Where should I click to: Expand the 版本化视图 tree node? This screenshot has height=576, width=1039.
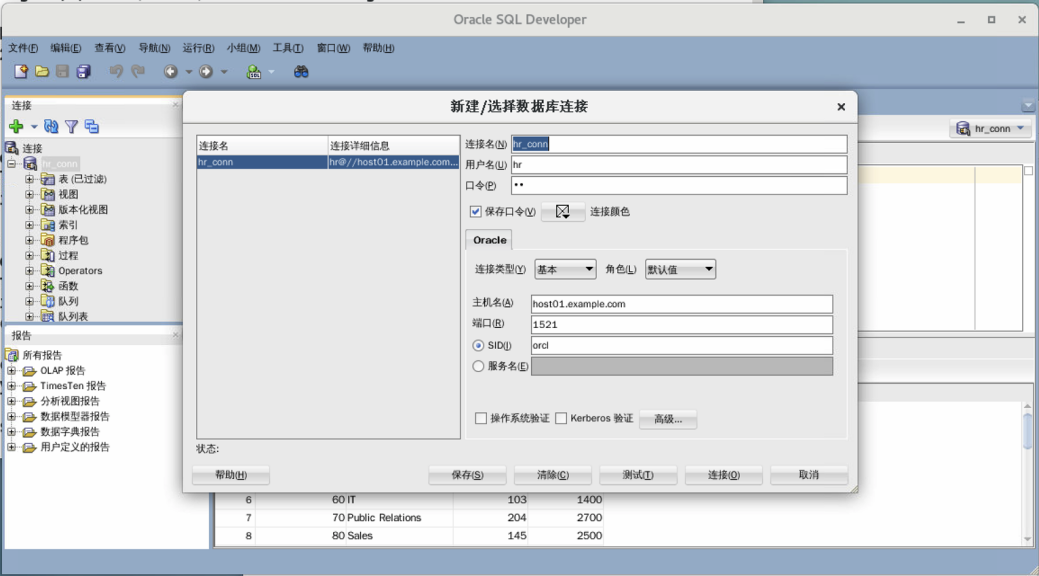(29, 209)
